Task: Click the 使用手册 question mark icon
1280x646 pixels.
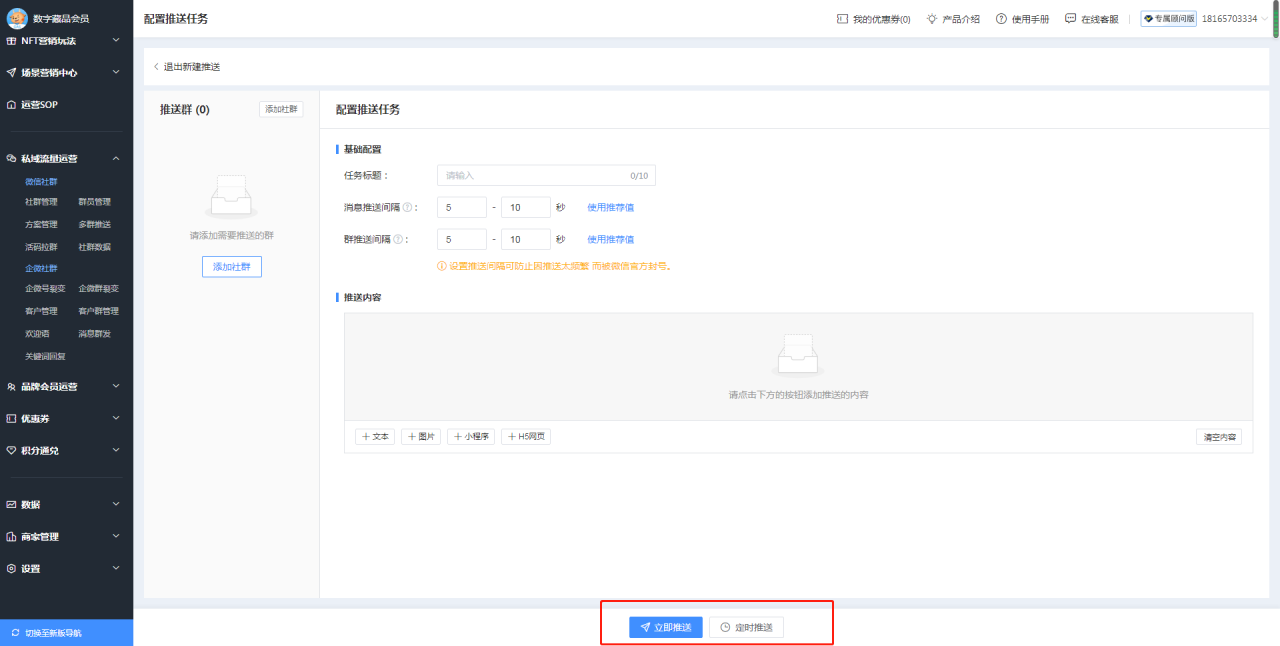Action: click(x=1003, y=18)
